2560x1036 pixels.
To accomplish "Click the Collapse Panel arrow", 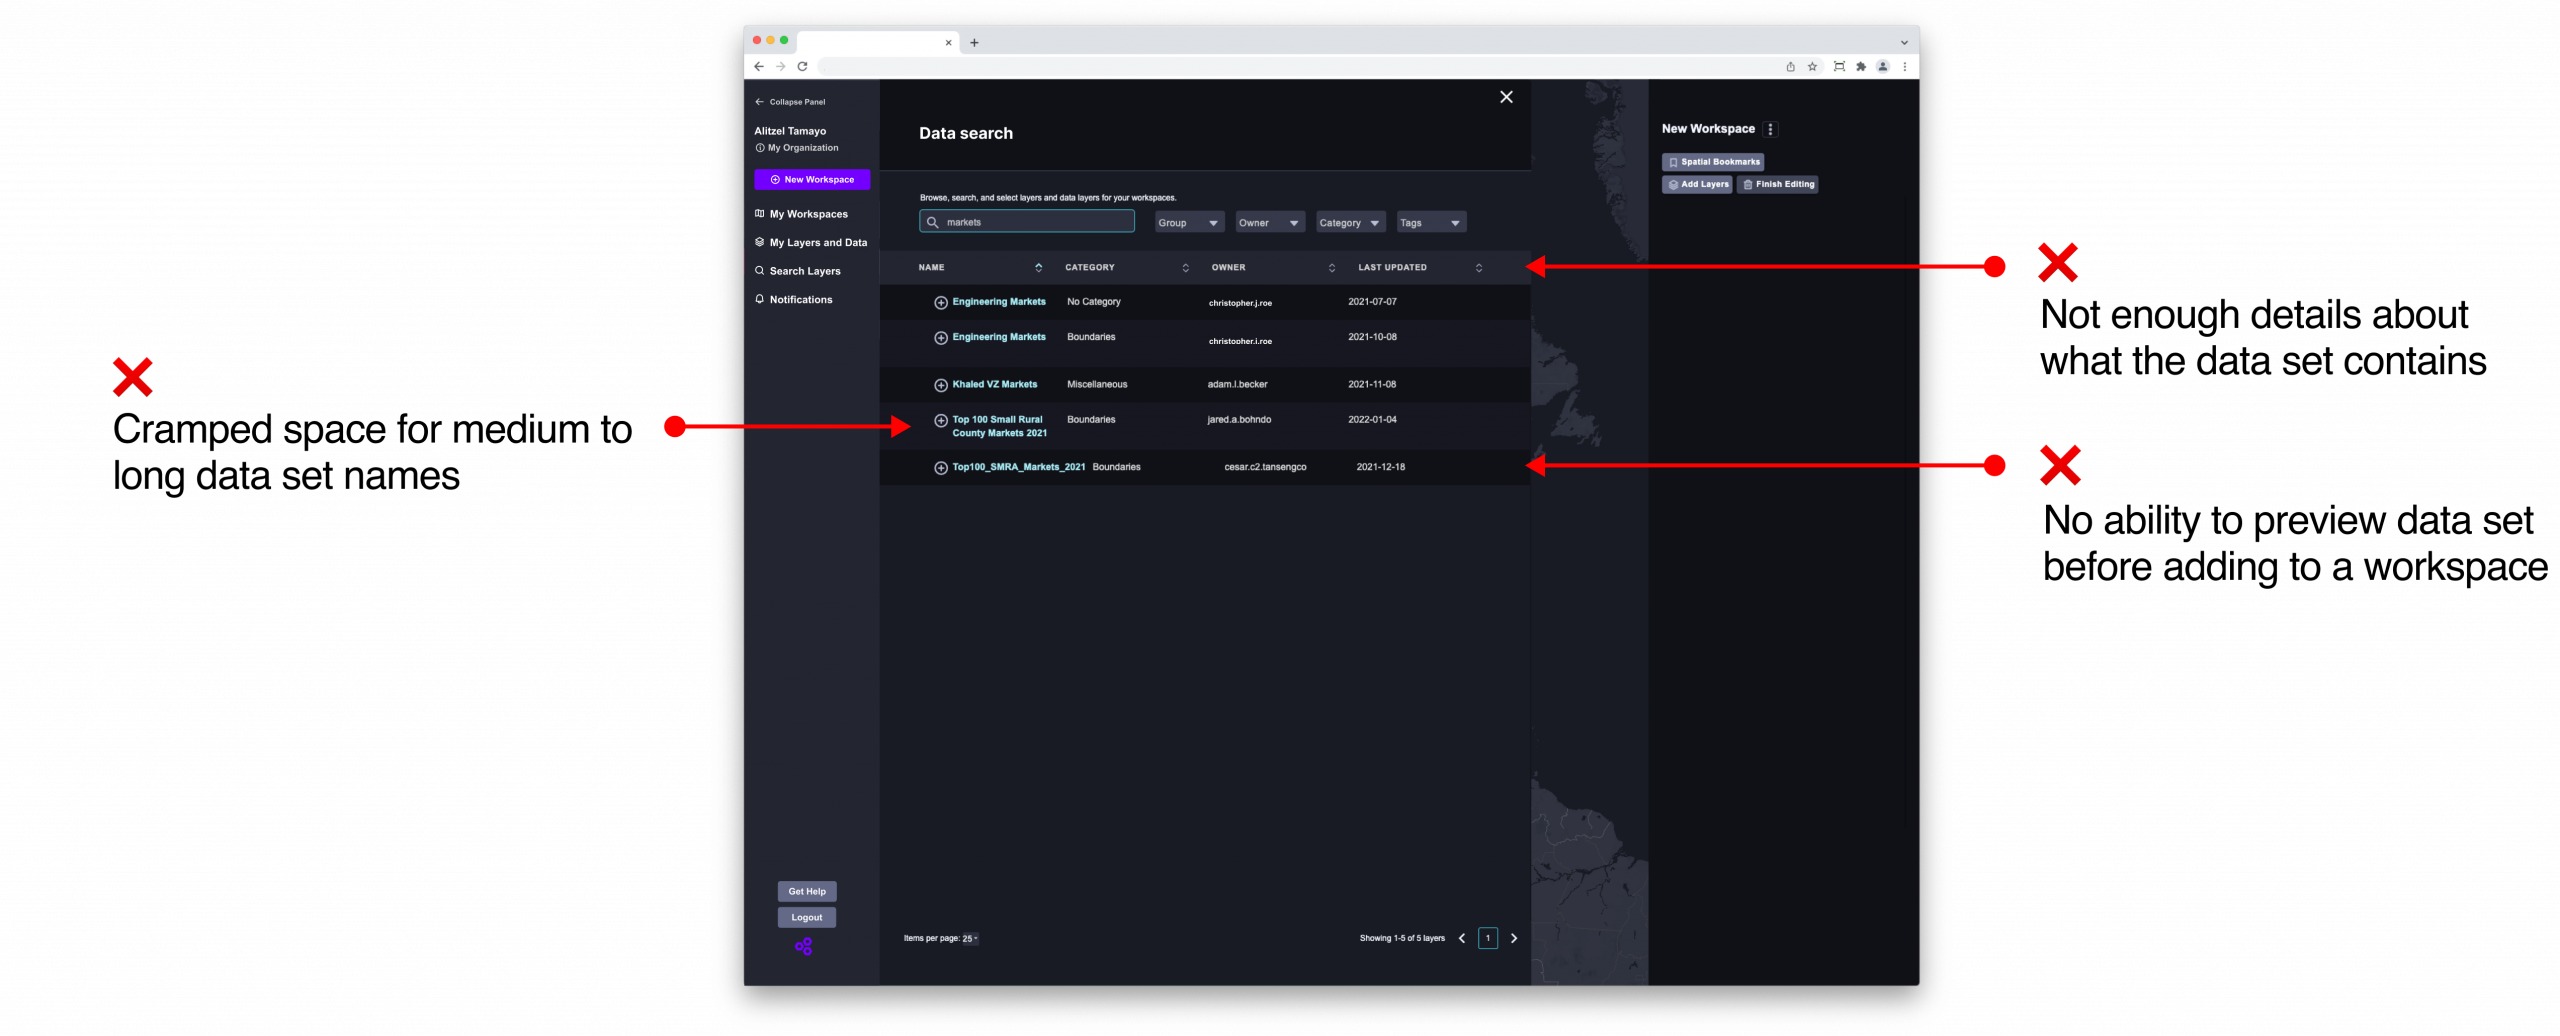I will pyautogui.click(x=759, y=102).
